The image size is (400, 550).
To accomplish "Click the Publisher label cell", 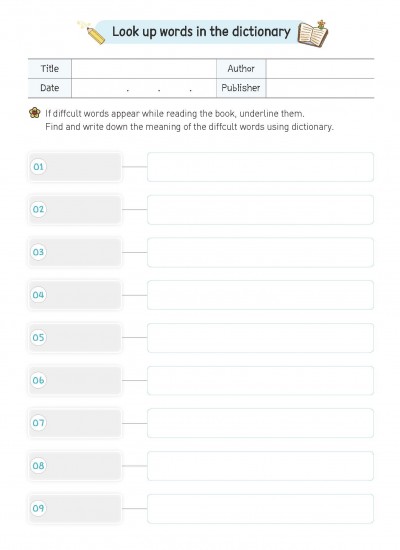I will [x=241, y=88].
